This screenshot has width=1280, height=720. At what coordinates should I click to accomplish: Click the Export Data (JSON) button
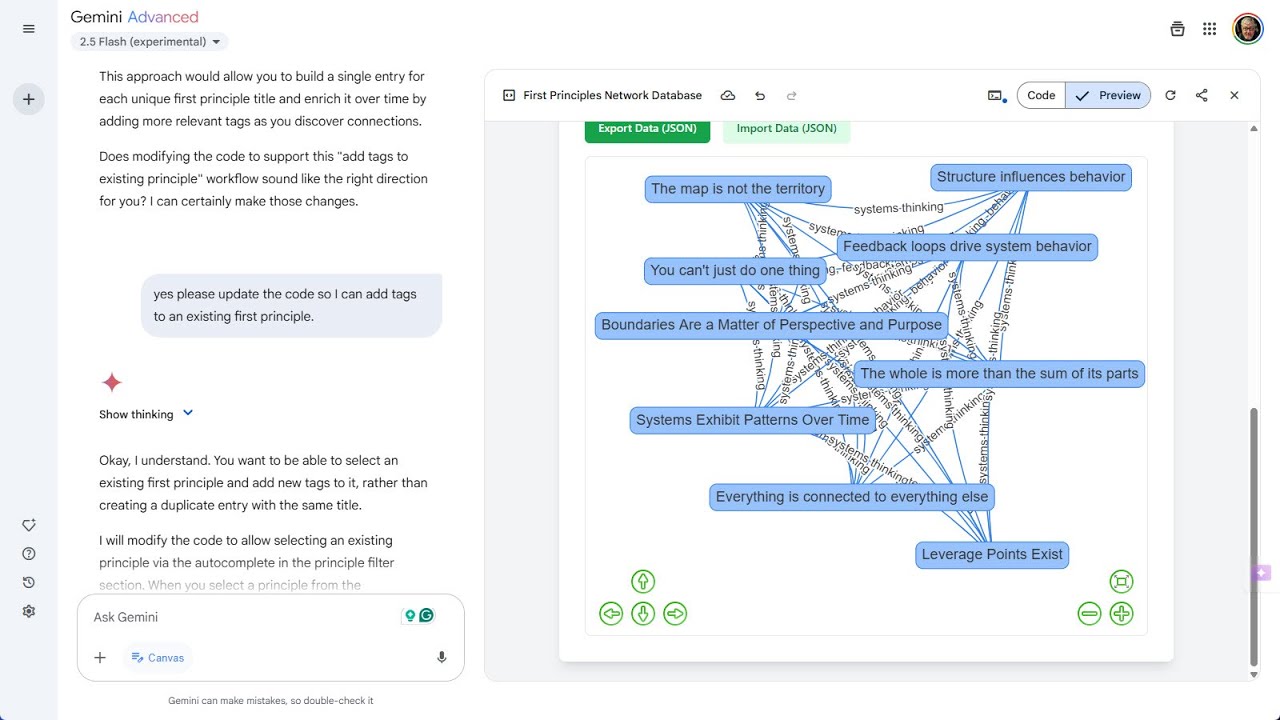pyautogui.click(x=648, y=129)
